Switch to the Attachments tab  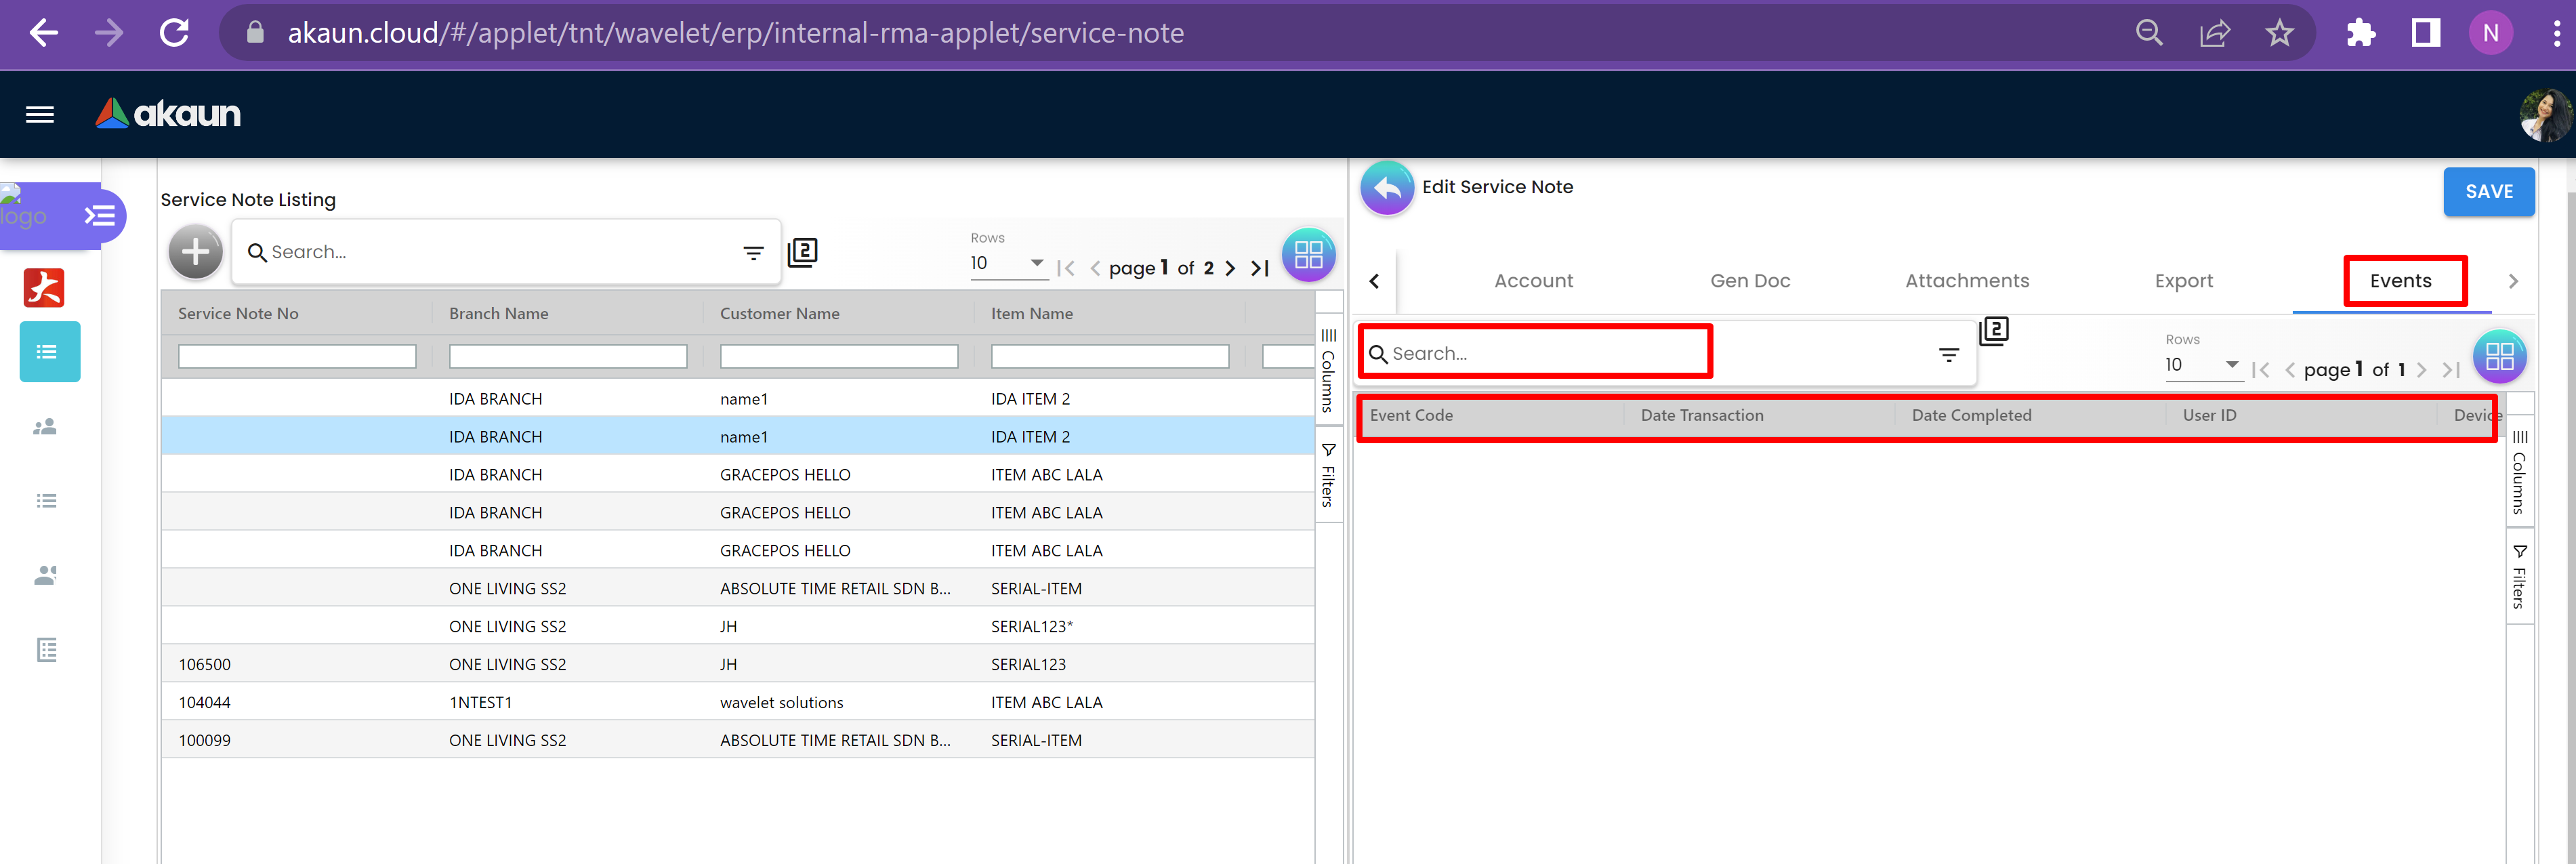1966,281
